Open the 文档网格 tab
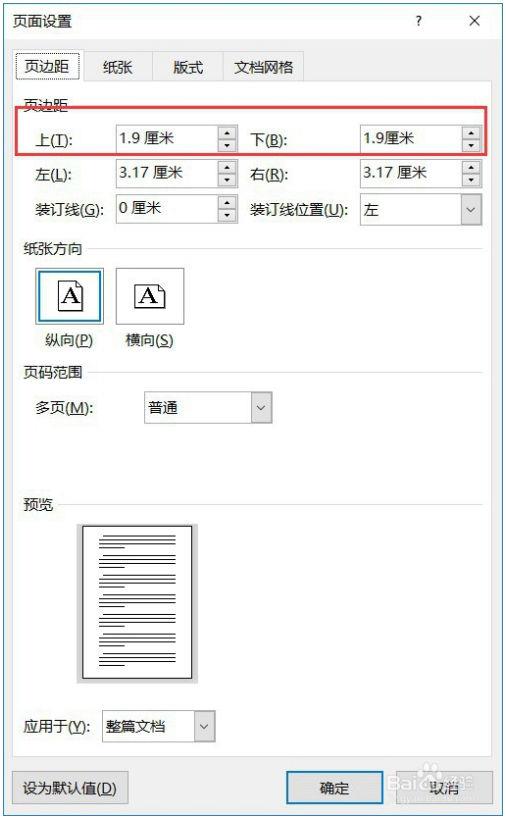This screenshot has width=506, height=819. point(264,67)
